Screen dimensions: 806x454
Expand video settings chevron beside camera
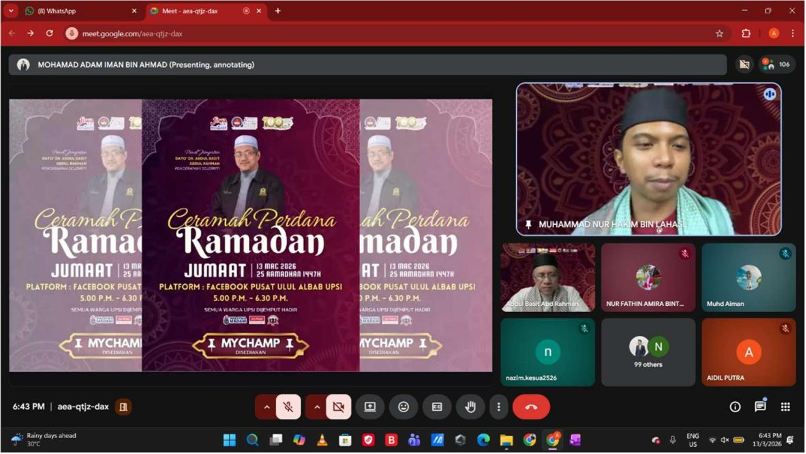coord(317,407)
